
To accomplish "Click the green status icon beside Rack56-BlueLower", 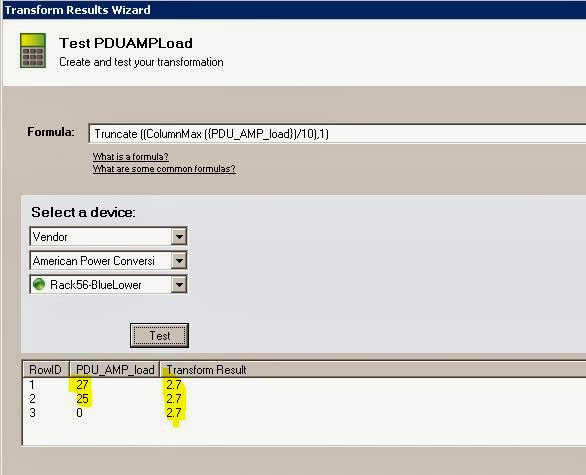I will click(x=39, y=284).
